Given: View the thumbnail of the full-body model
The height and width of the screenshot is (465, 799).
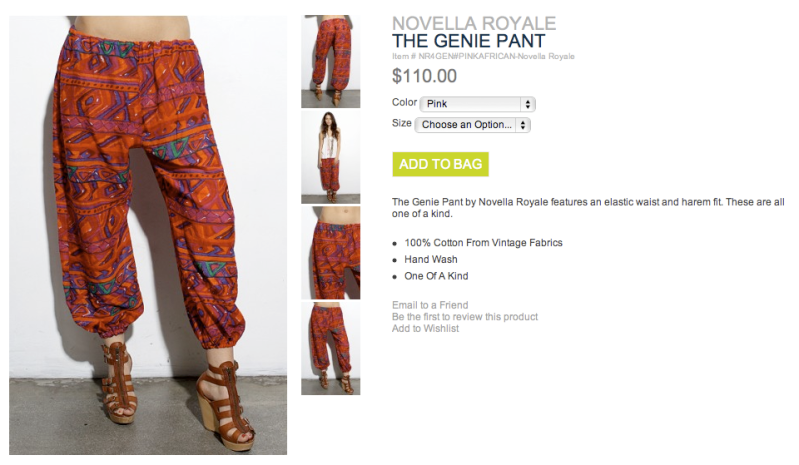Looking at the screenshot, I should coord(330,157).
